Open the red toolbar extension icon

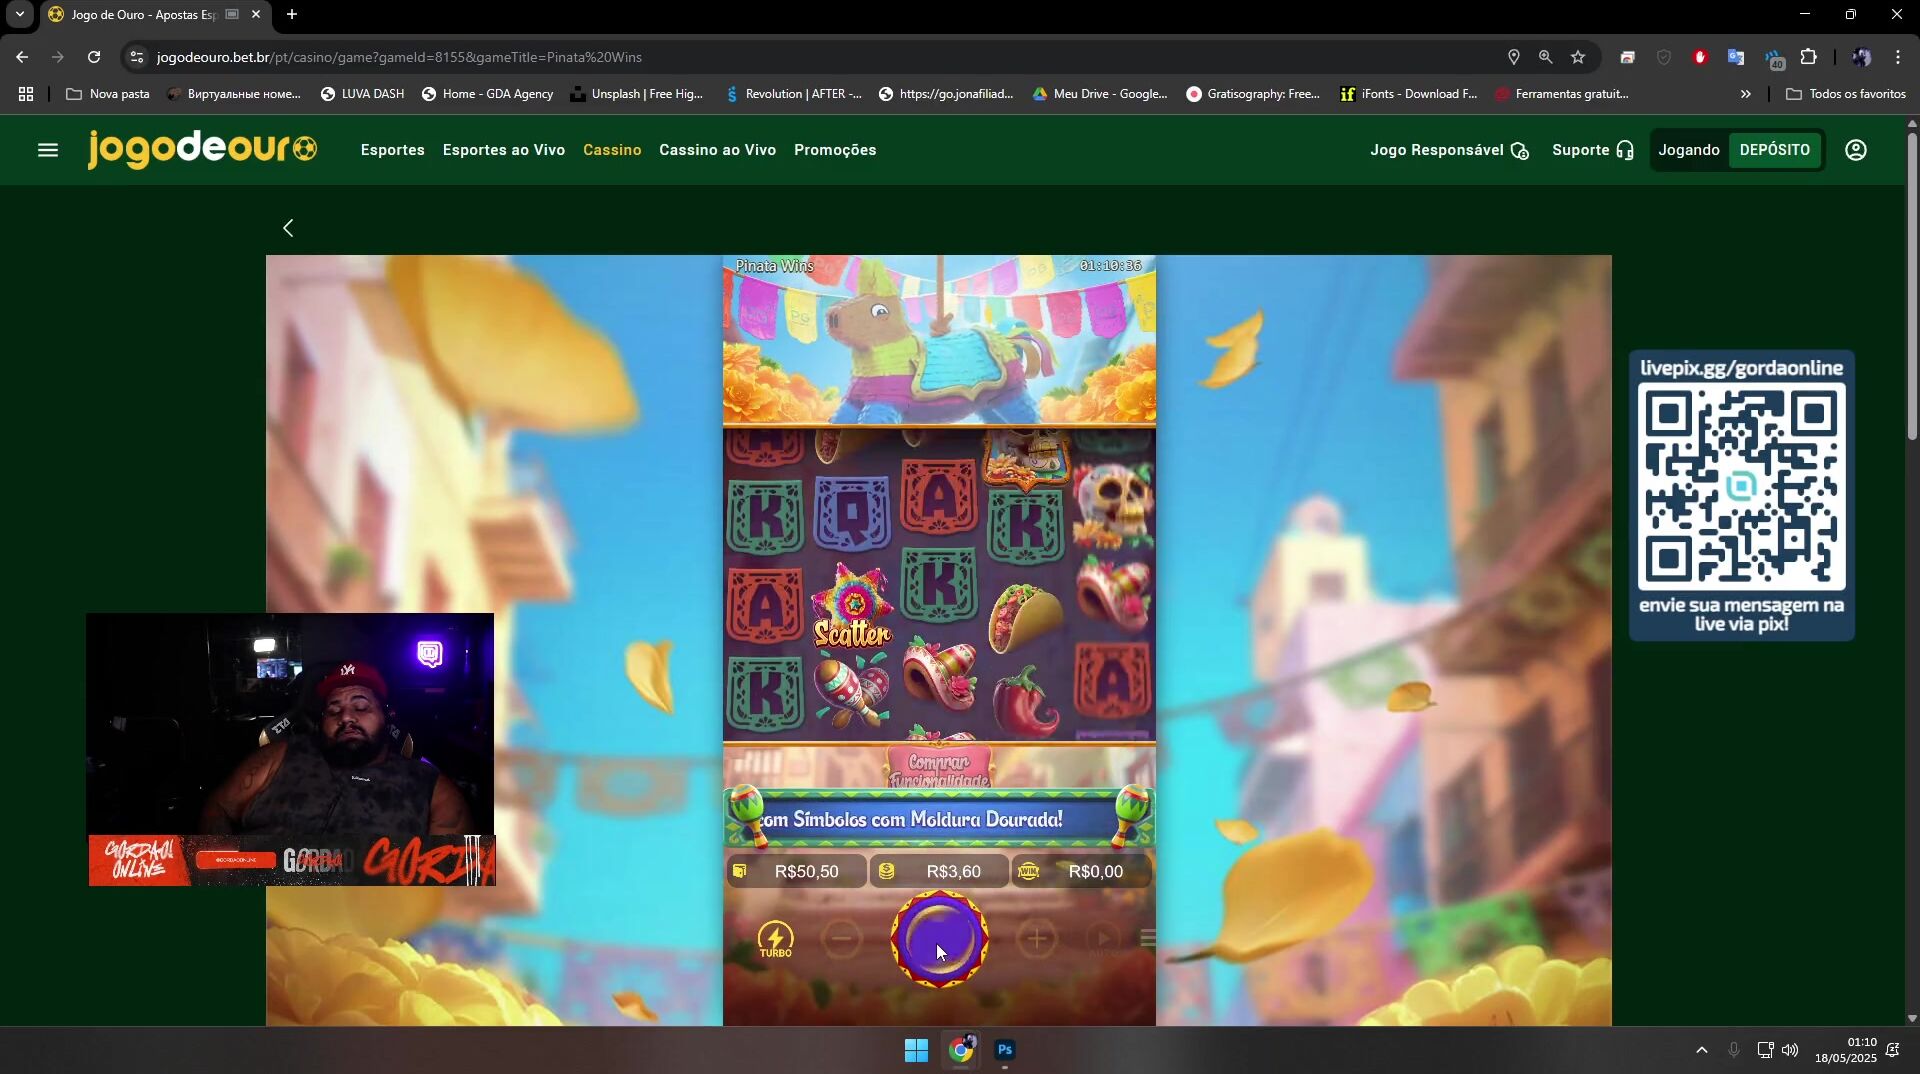[x=1700, y=57]
